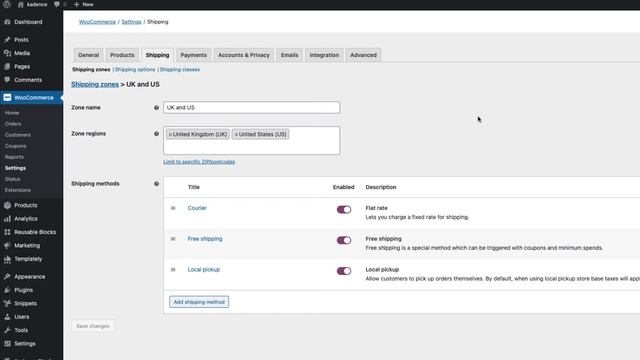Click the Snippets scissors icon
The width and height of the screenshot is (640, 360).
(x=7, y=304)
